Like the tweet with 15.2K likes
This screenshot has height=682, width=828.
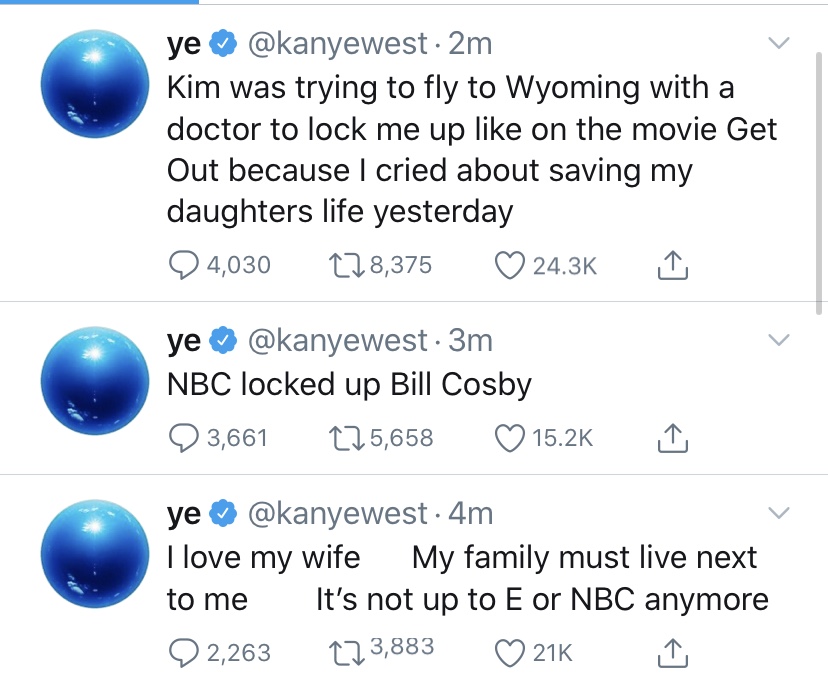[x=510, y=438]
